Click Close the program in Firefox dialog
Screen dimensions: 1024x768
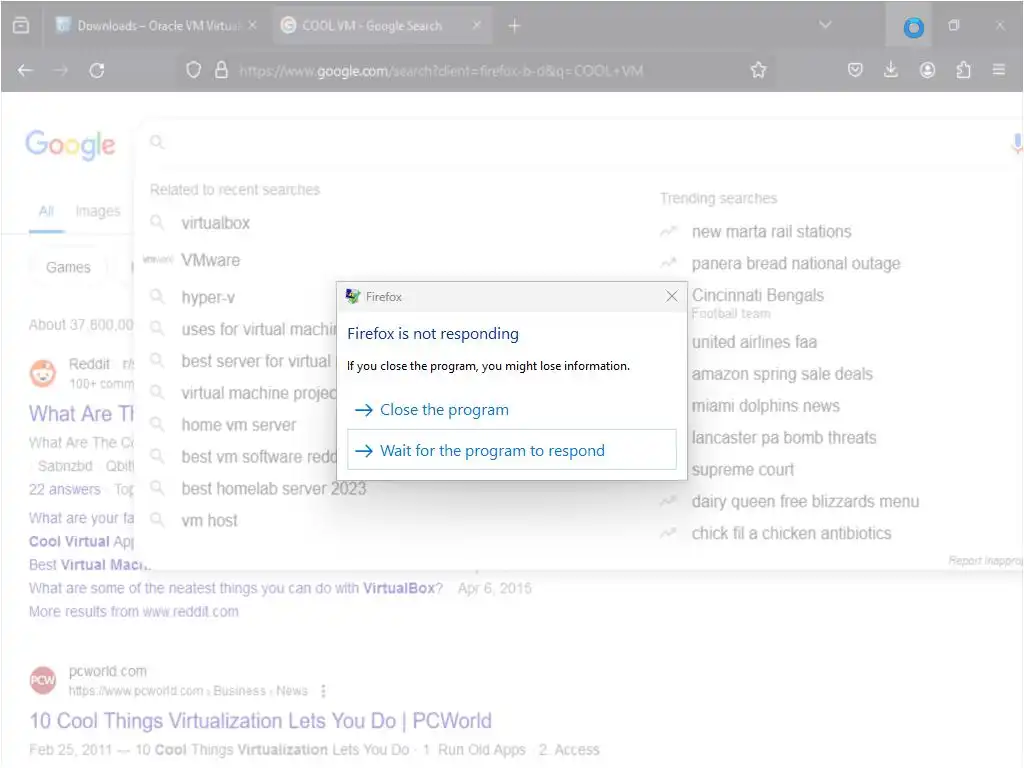click(x=511, y=409)
